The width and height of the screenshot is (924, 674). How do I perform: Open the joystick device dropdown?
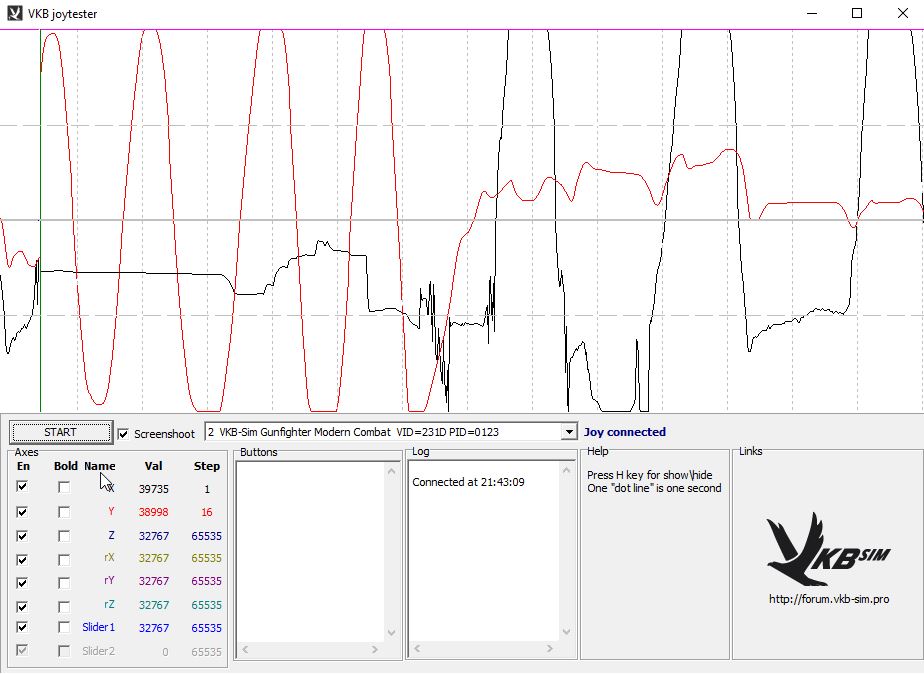pos(569,432)
